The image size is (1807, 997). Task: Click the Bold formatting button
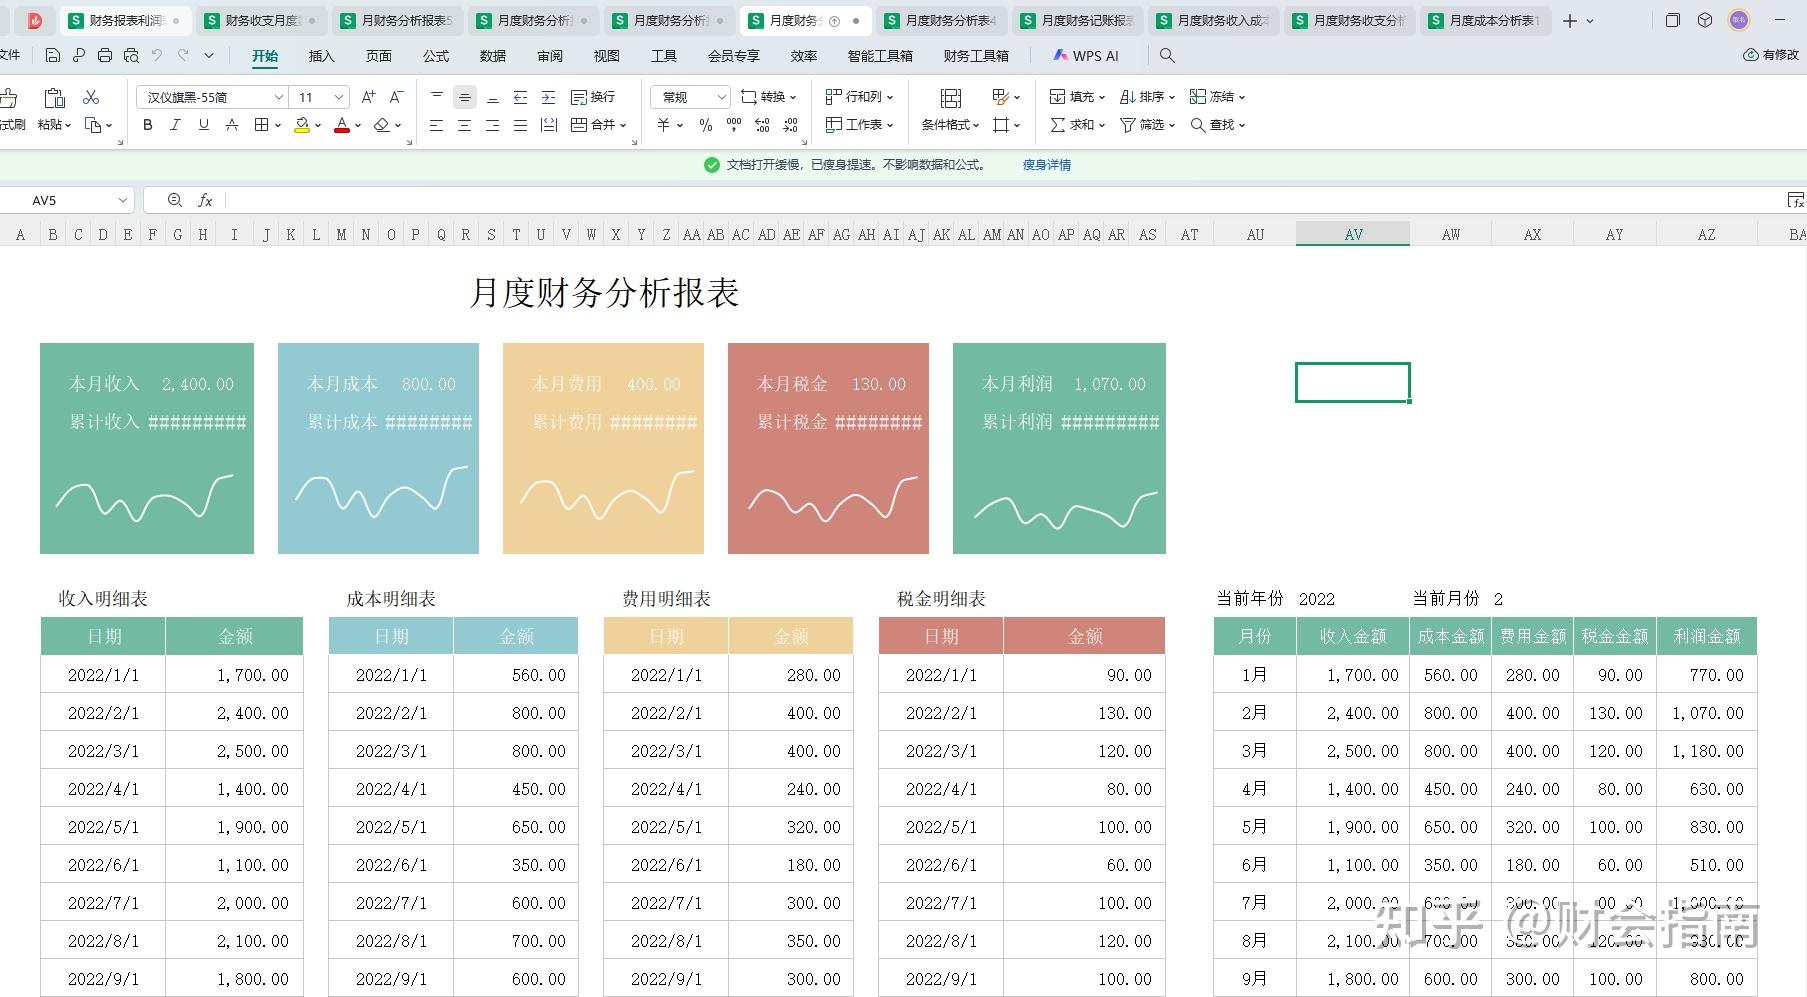(x=148, y=125)
